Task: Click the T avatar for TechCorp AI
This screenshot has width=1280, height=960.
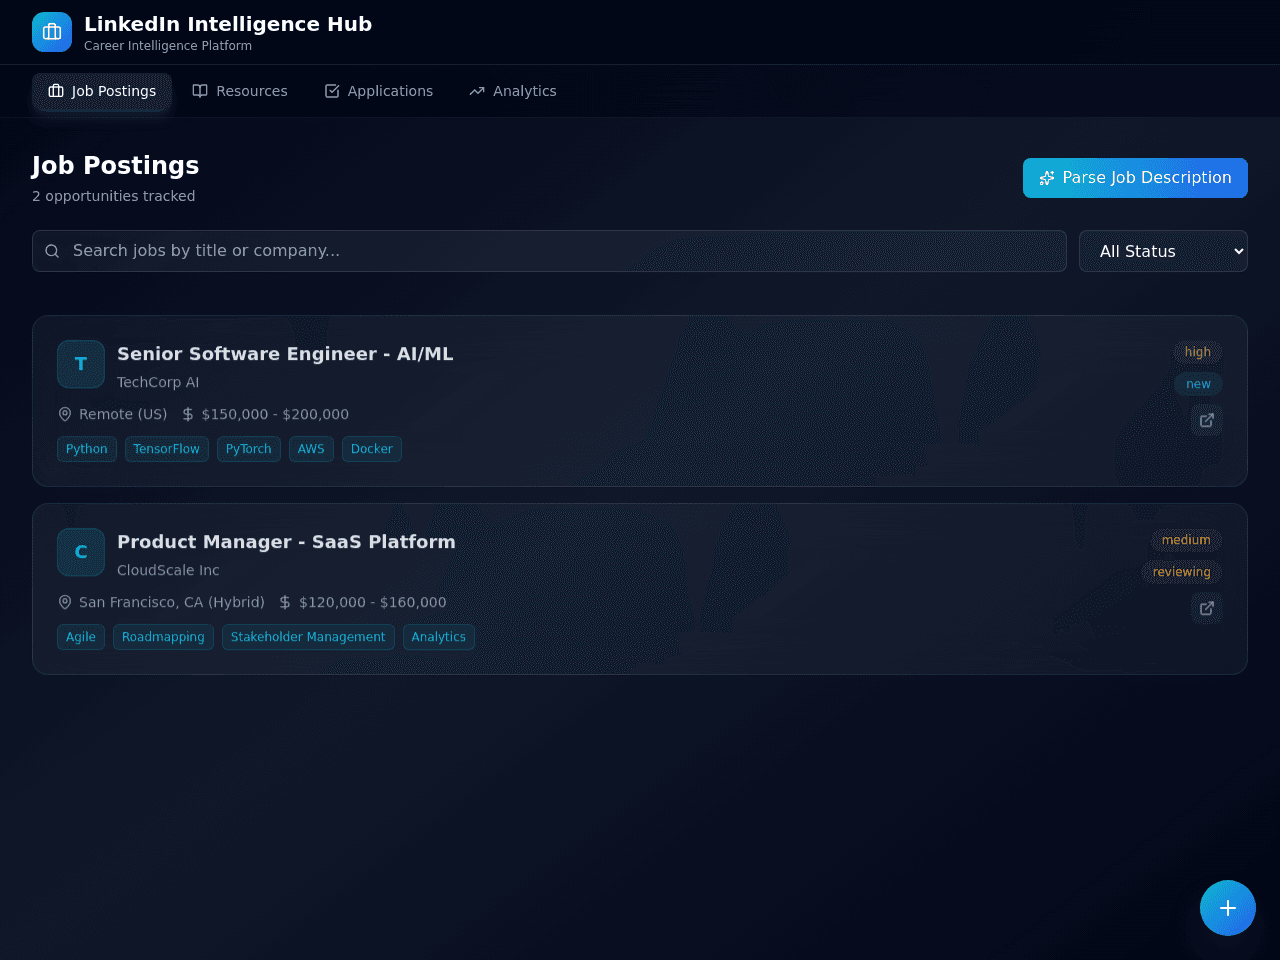Action: 81,364
